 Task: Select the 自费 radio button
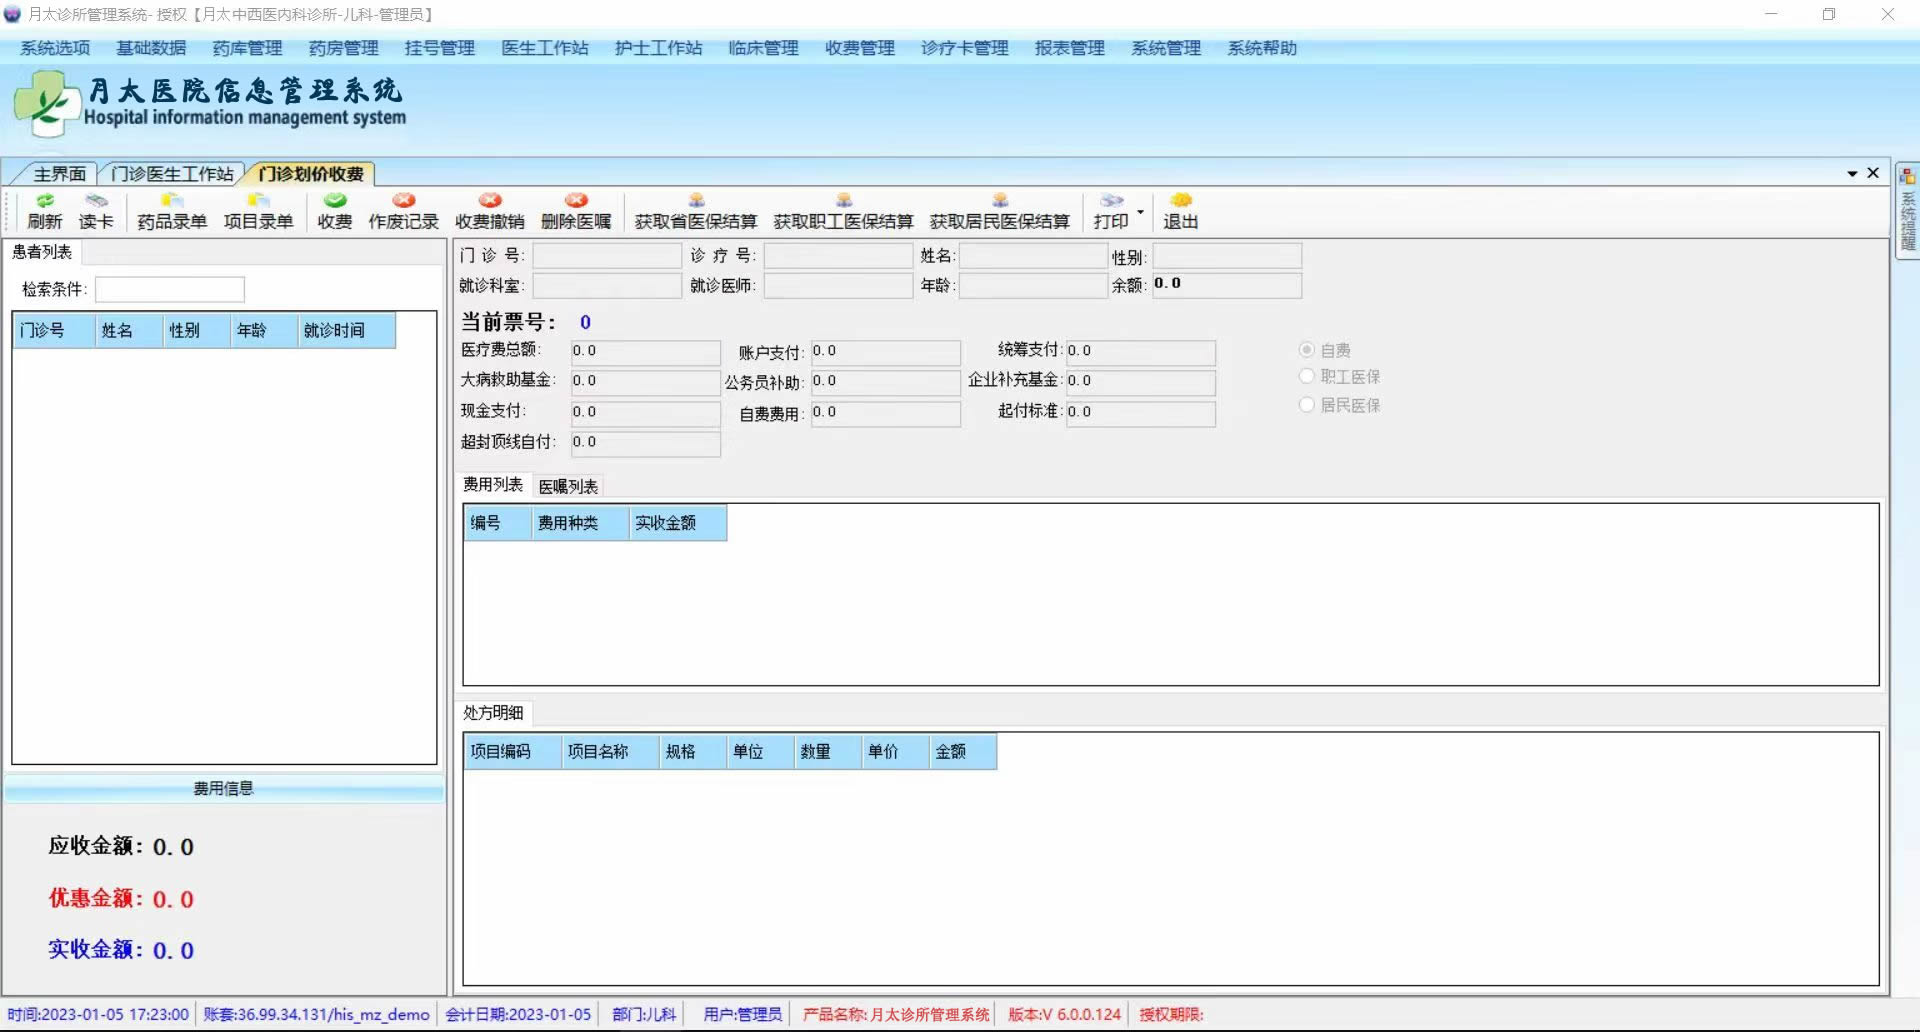tap(1306, 350)
